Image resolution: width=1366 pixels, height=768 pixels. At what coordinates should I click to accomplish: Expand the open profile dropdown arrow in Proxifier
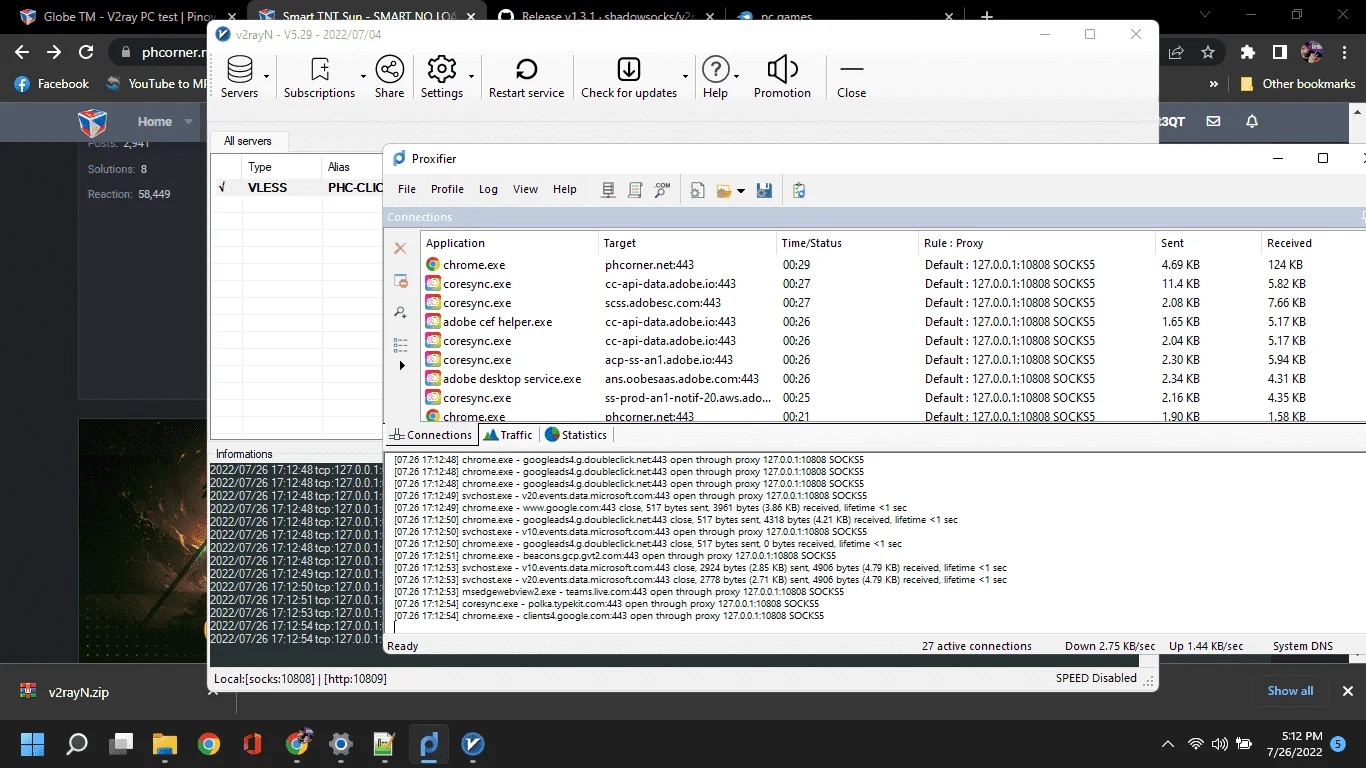coord(741,190)
